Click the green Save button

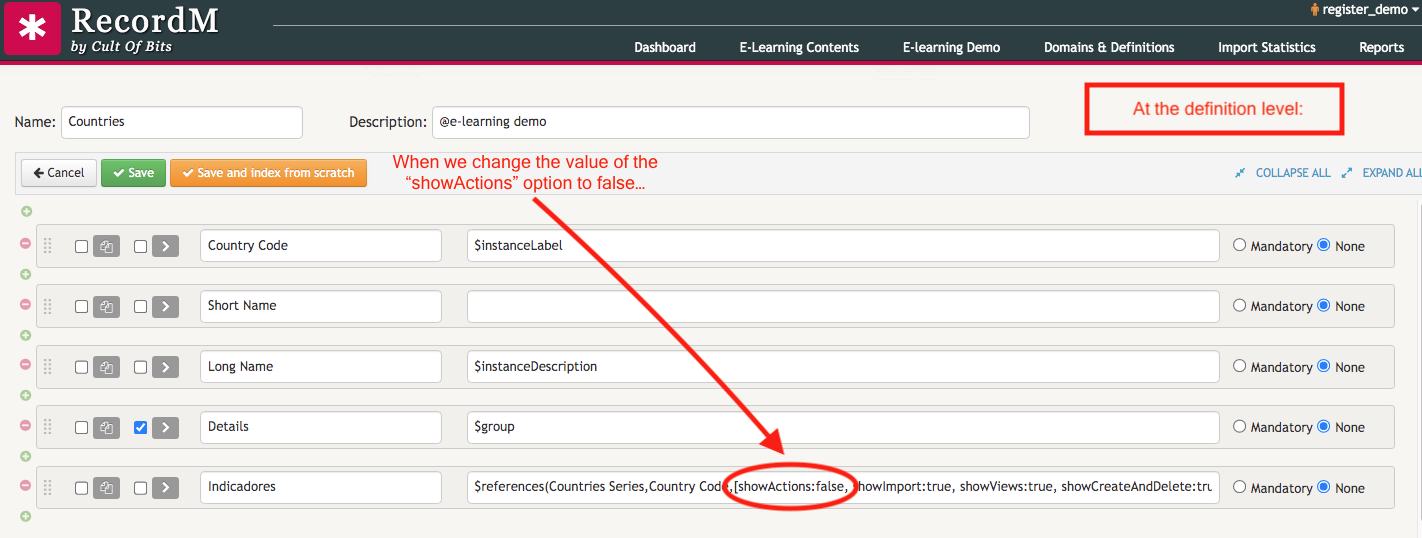pyautogui.click(x=133, y=173)
